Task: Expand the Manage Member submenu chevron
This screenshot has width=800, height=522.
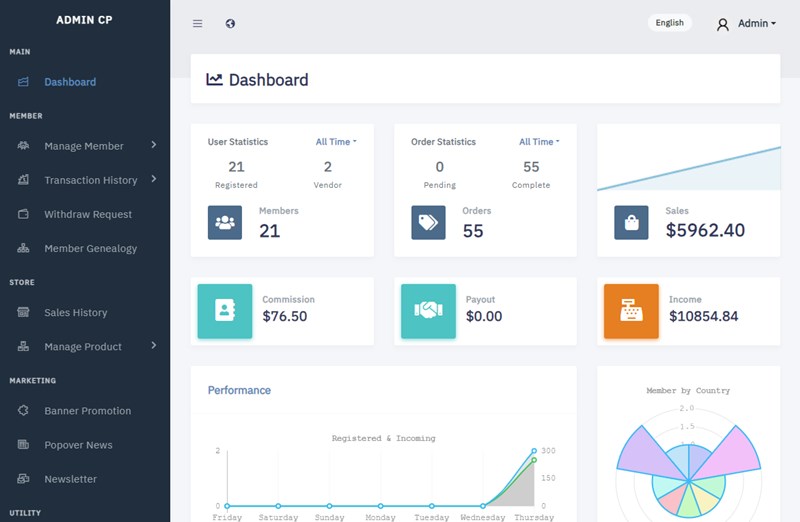Action: click(x=154, y=145)
